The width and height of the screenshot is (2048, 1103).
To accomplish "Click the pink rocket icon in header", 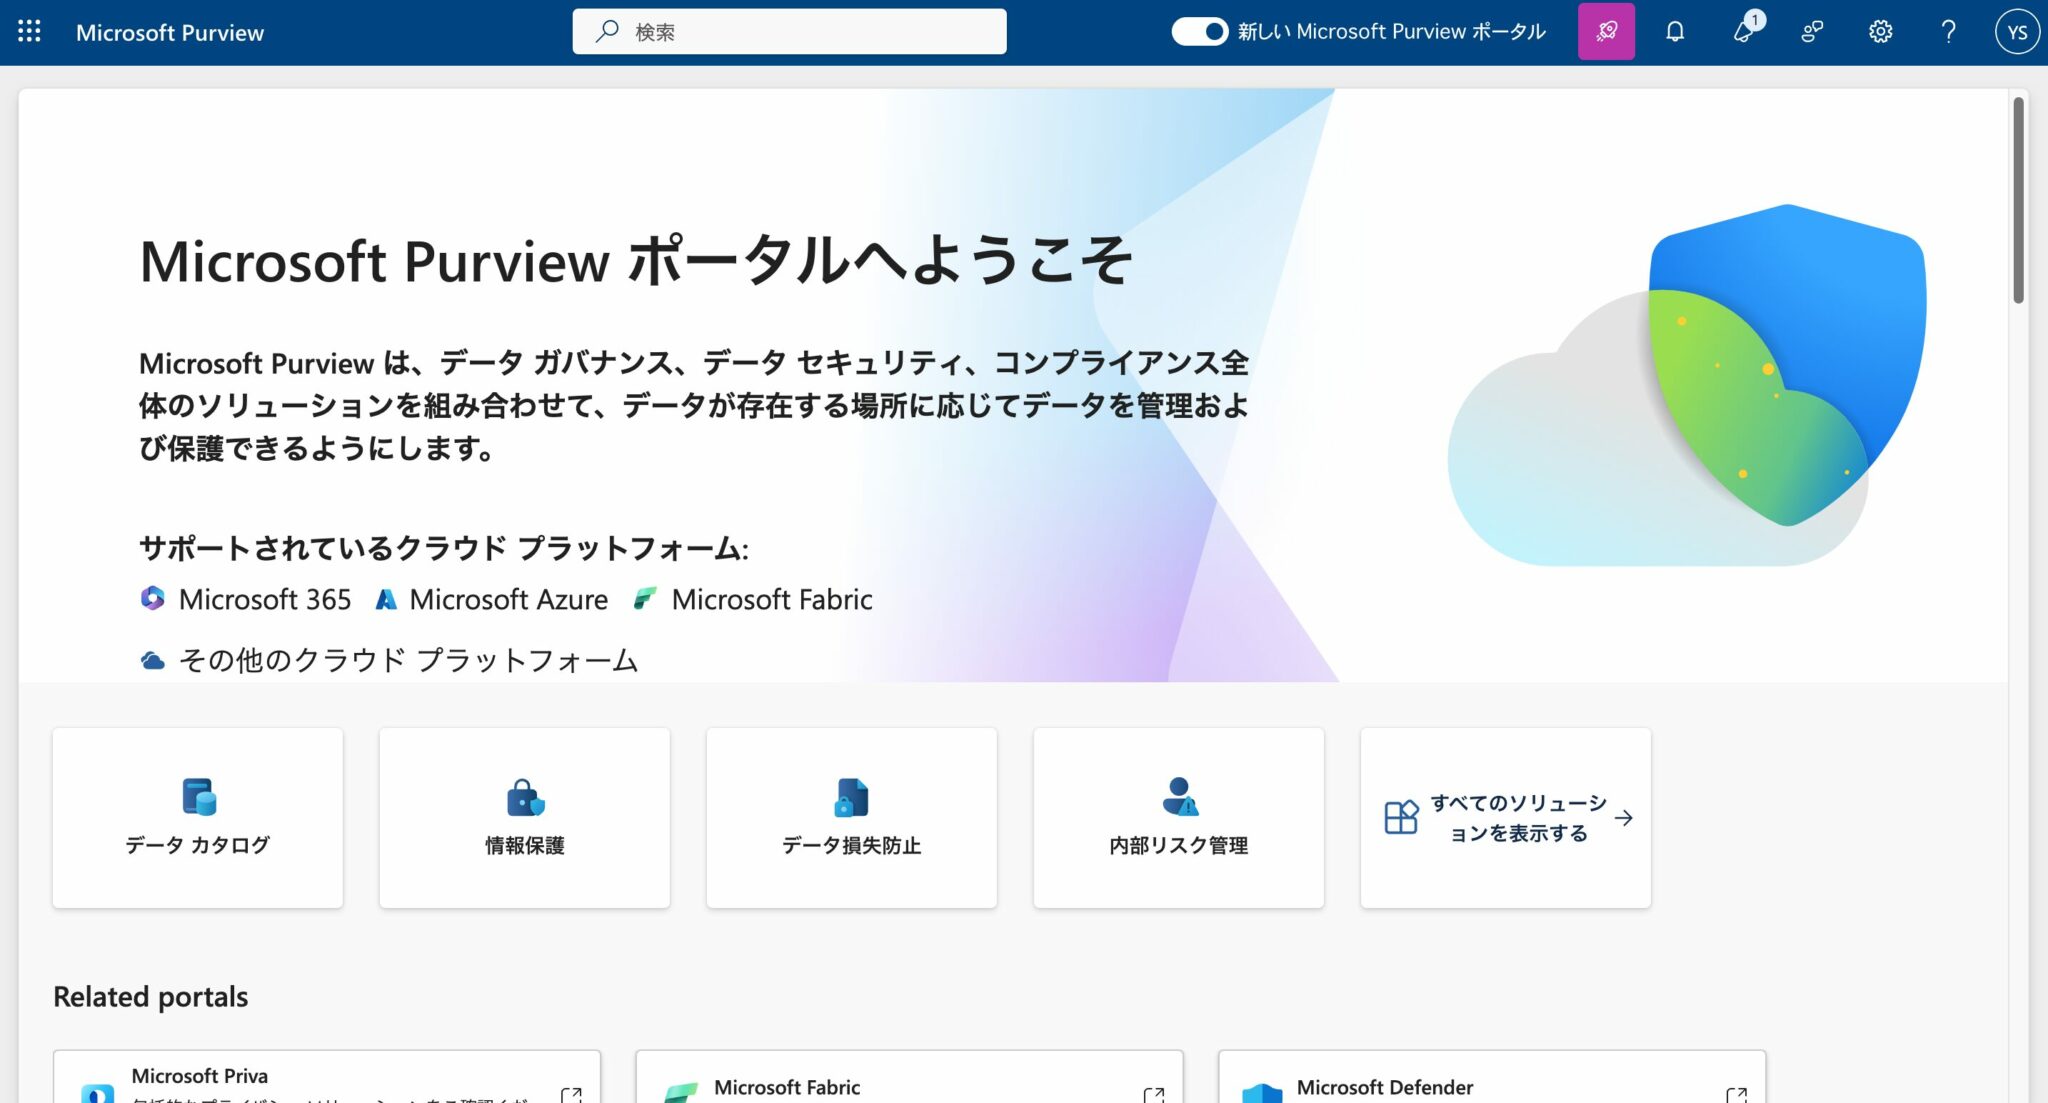I will tap(1606, 32).
